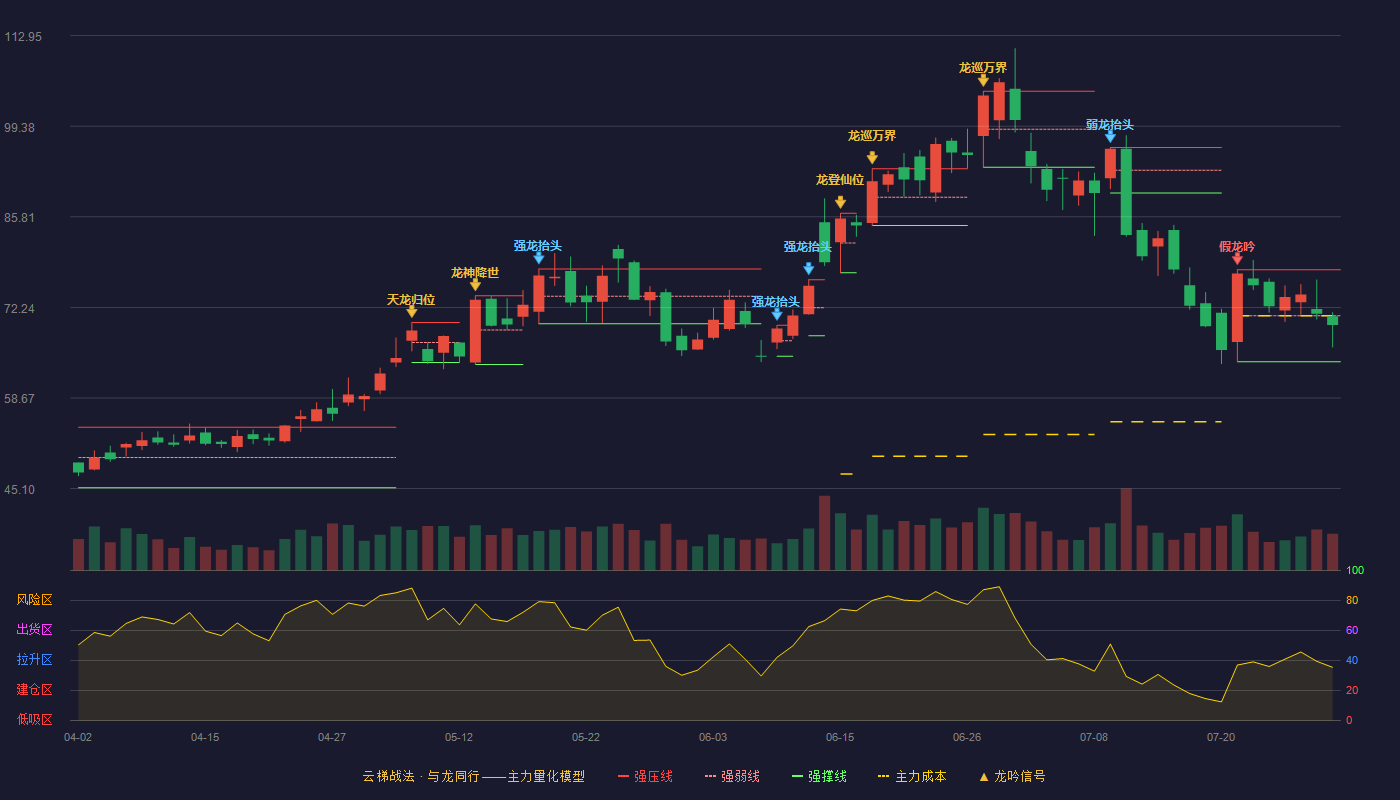This screenshot has width=1400, height=800.
Task: Select the 06-03 date label
Action: 713,737
